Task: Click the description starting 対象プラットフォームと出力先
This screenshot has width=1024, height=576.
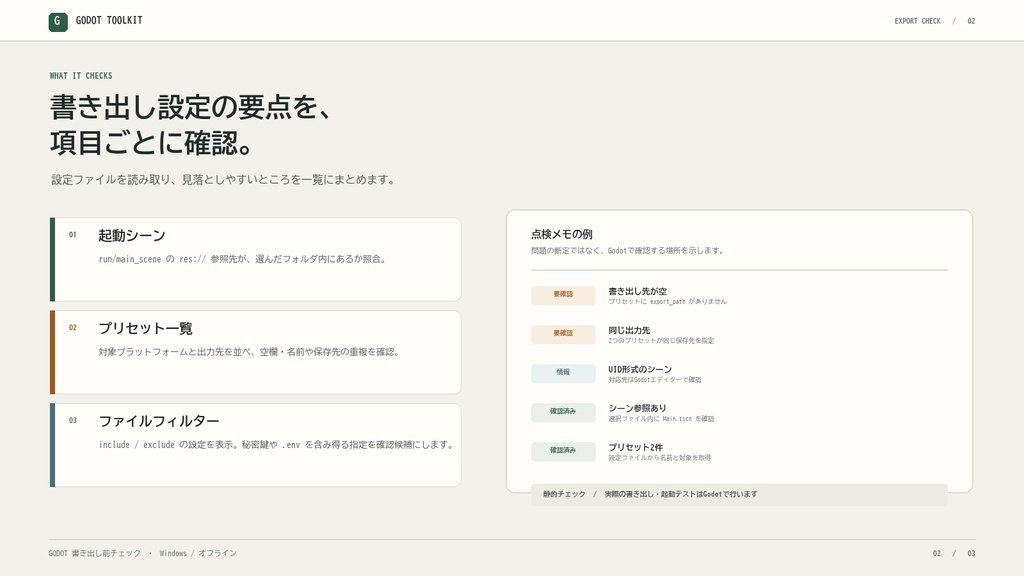Action: (x=249, y=351)
